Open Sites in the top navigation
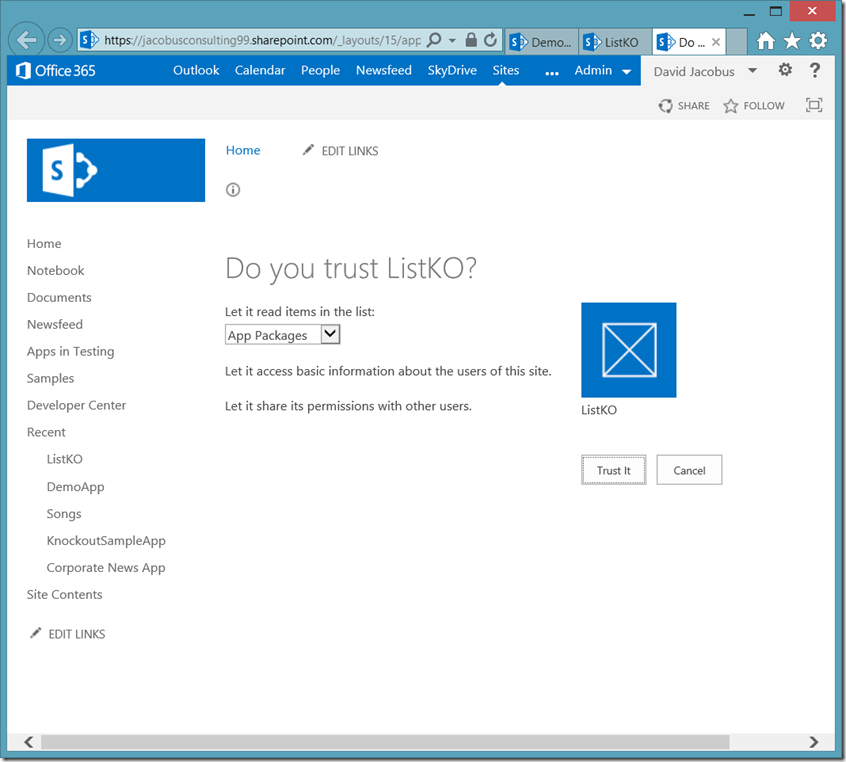The image size is (846, 762). (x=506, y=70)
